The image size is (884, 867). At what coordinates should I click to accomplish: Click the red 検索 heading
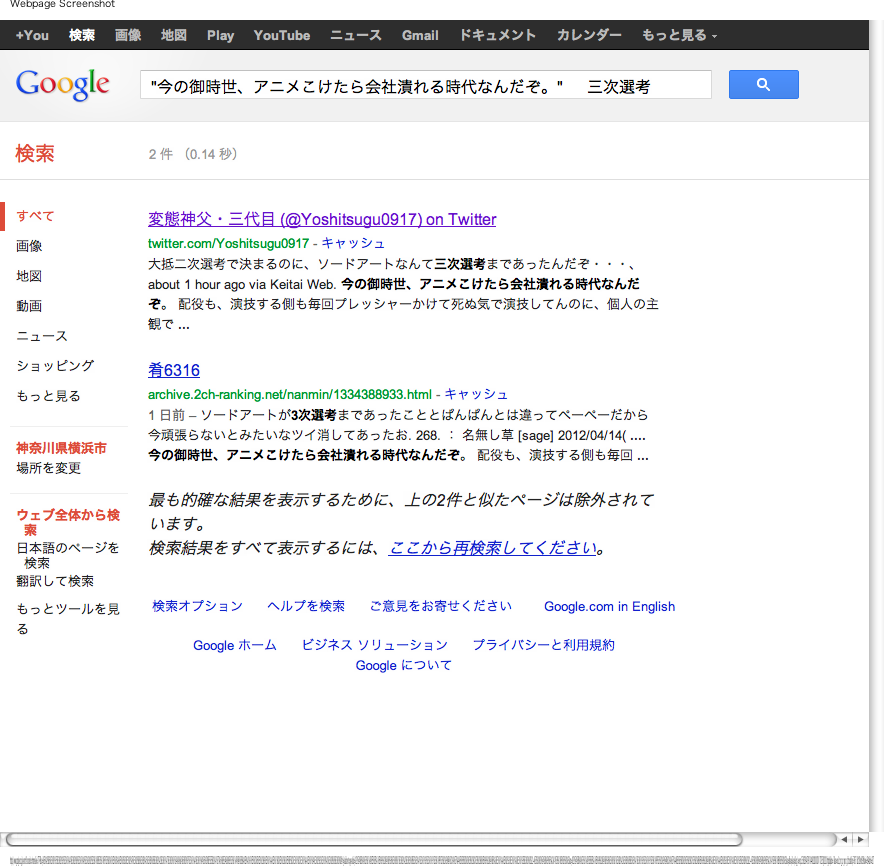point(35,154)
